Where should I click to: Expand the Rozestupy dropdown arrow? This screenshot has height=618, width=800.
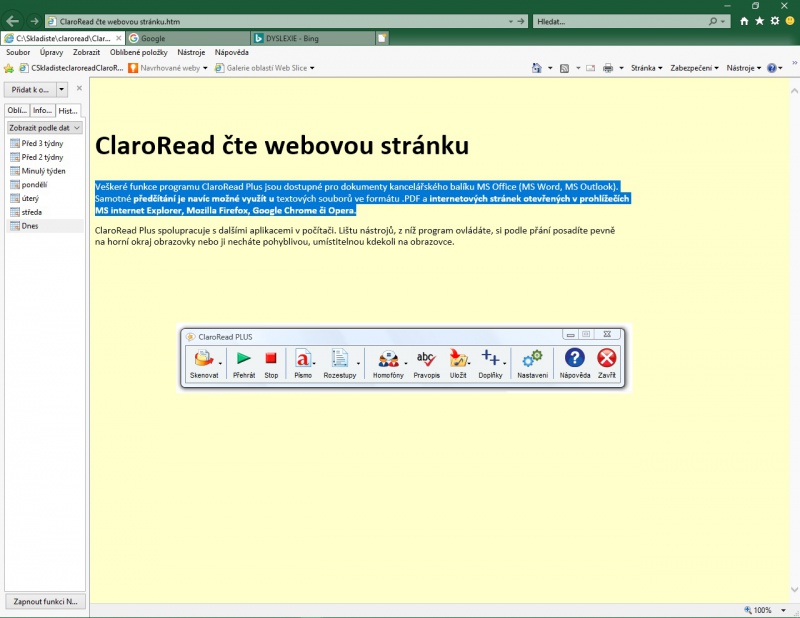click(358, 363)
